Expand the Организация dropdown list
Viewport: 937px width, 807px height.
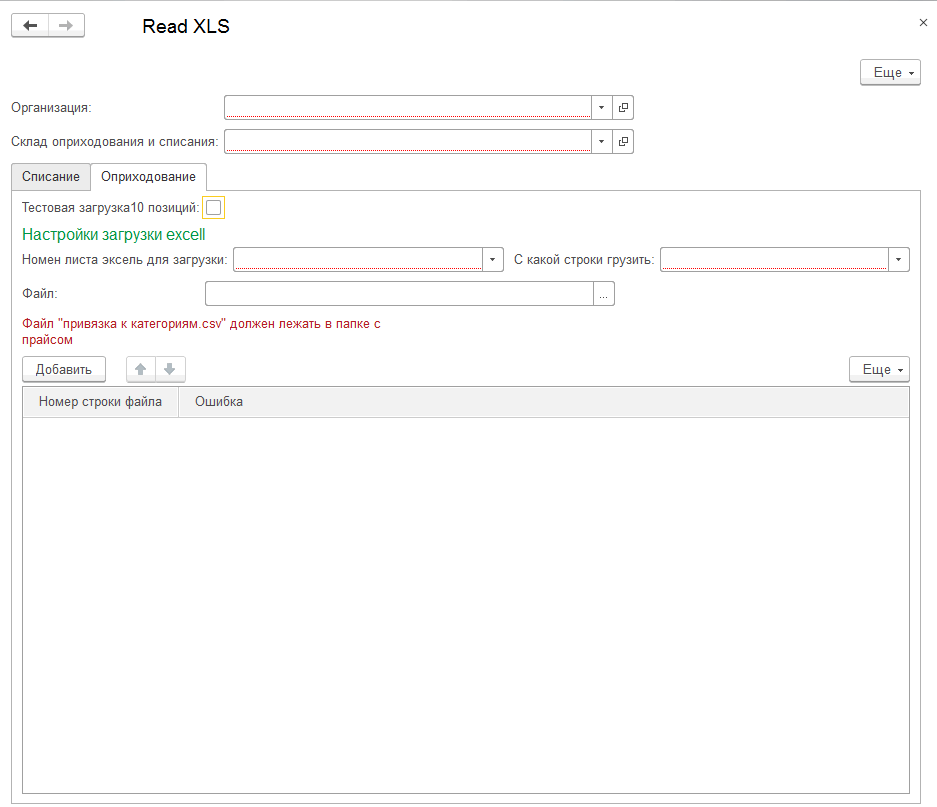[x=601, y=108]
